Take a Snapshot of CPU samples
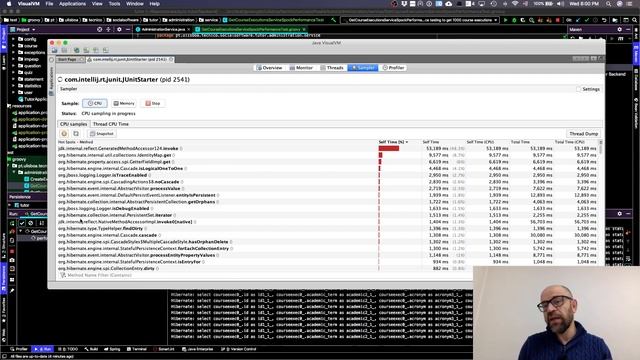 102,133
